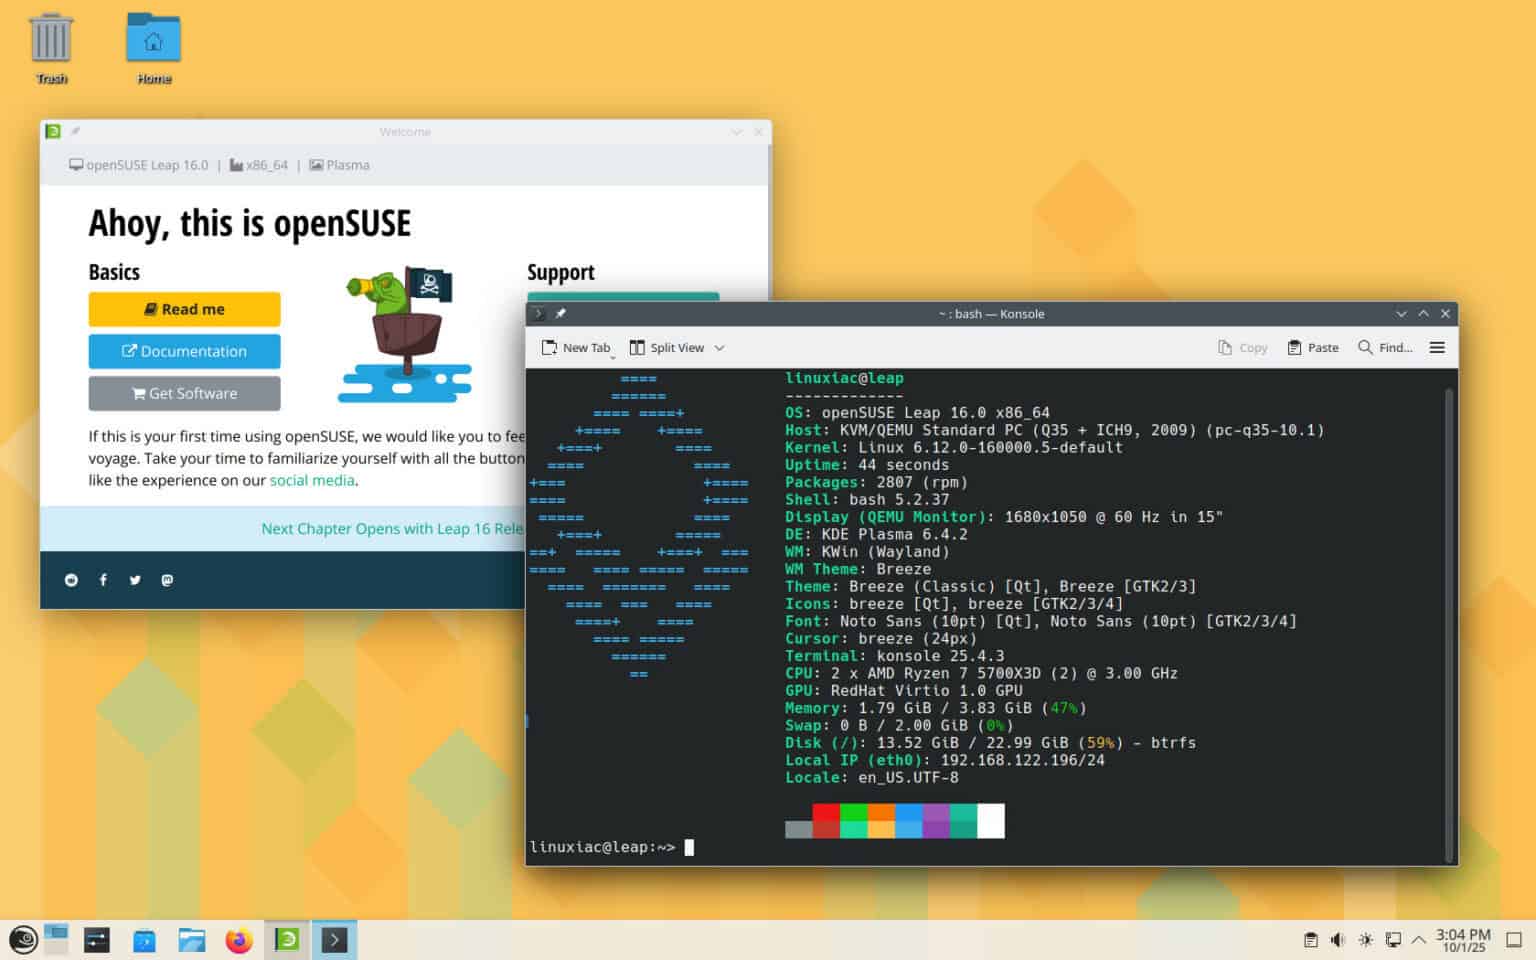
Task: Click the Read me button
Action: click(x=184, y=309)
